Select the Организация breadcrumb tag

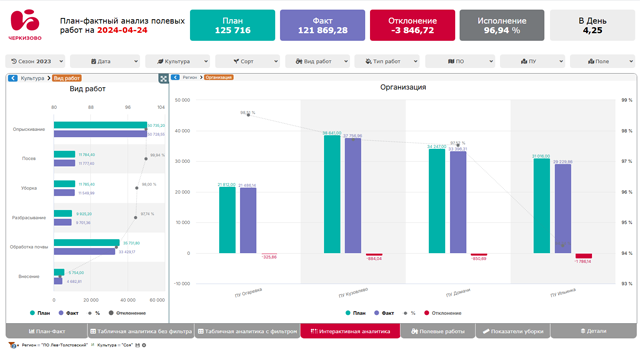pos(219,77)
